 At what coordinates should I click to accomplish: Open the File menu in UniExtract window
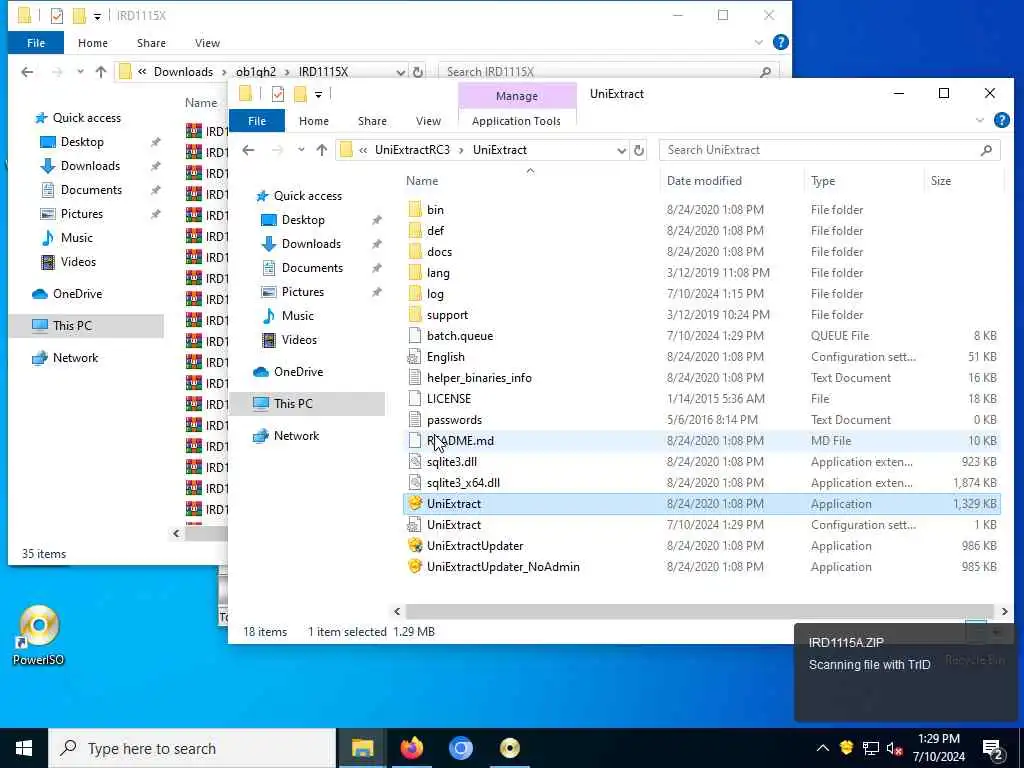pos(257,121)
